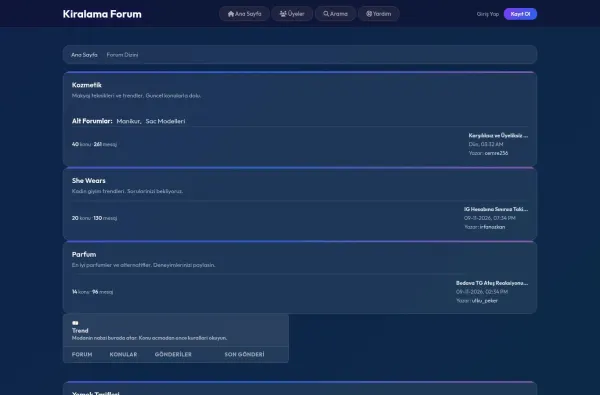This screenshot has width=600, height=395.
Task: Click the Trend rules description text
Action: click(149, 338)
